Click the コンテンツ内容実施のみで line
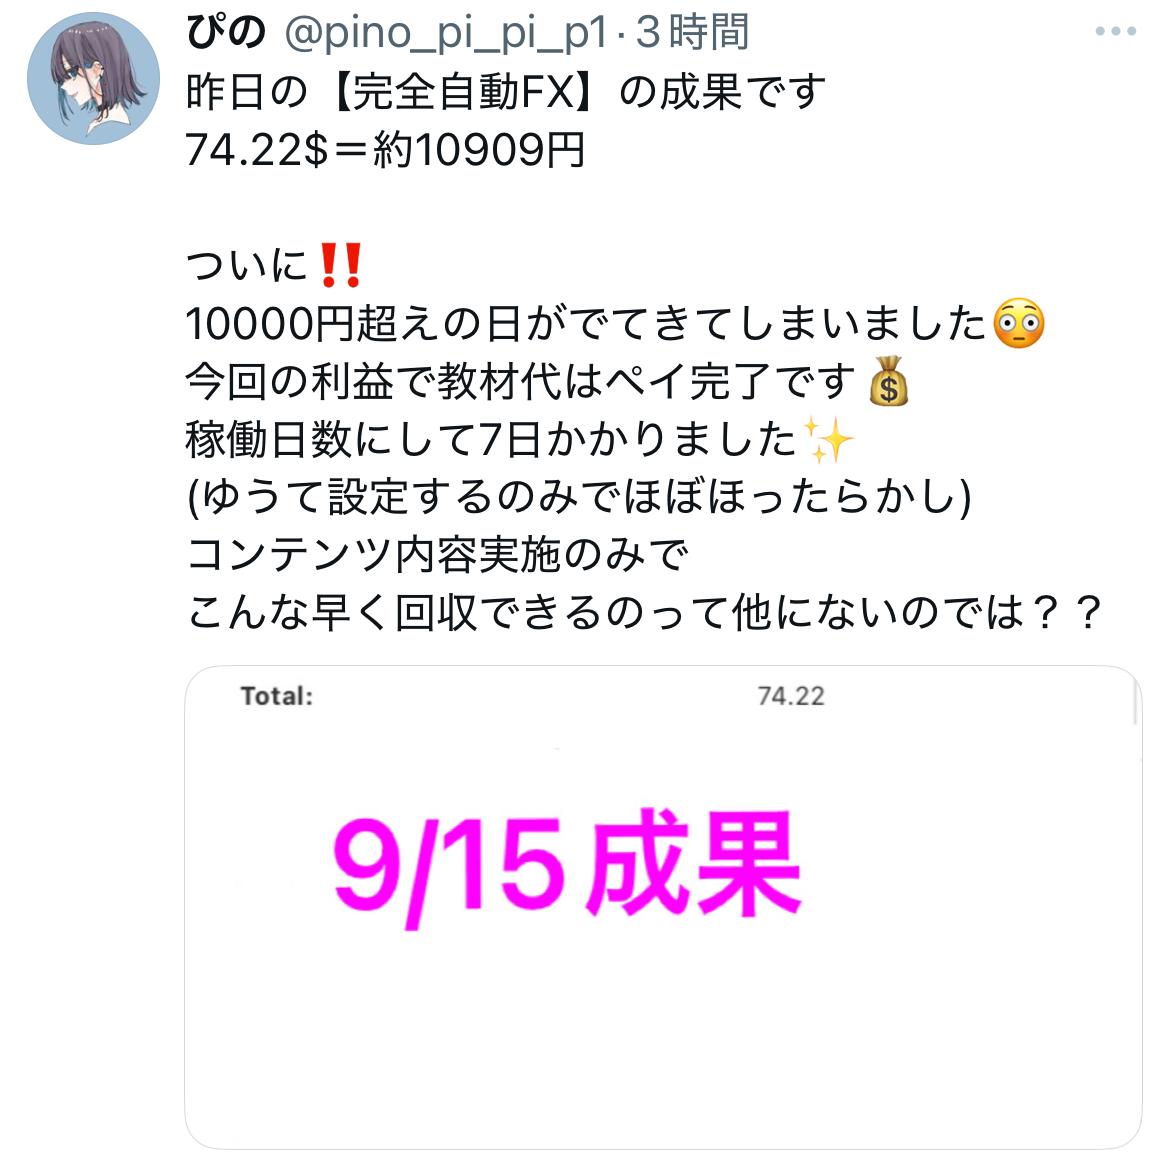Screen dimensions: 1170x1171 pyautogui.click(x=437, y=555)
